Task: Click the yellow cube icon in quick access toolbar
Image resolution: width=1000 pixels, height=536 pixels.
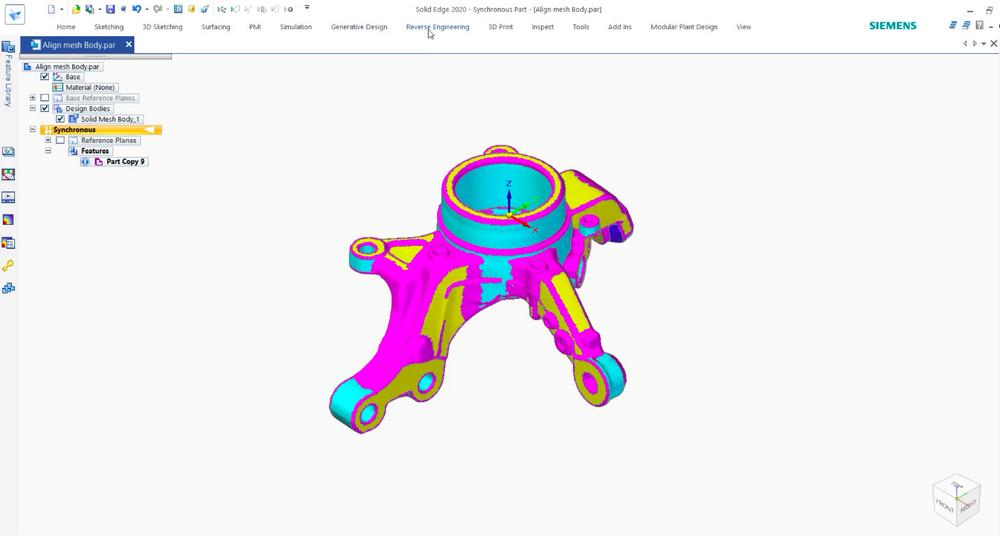Action: point(191,9)
